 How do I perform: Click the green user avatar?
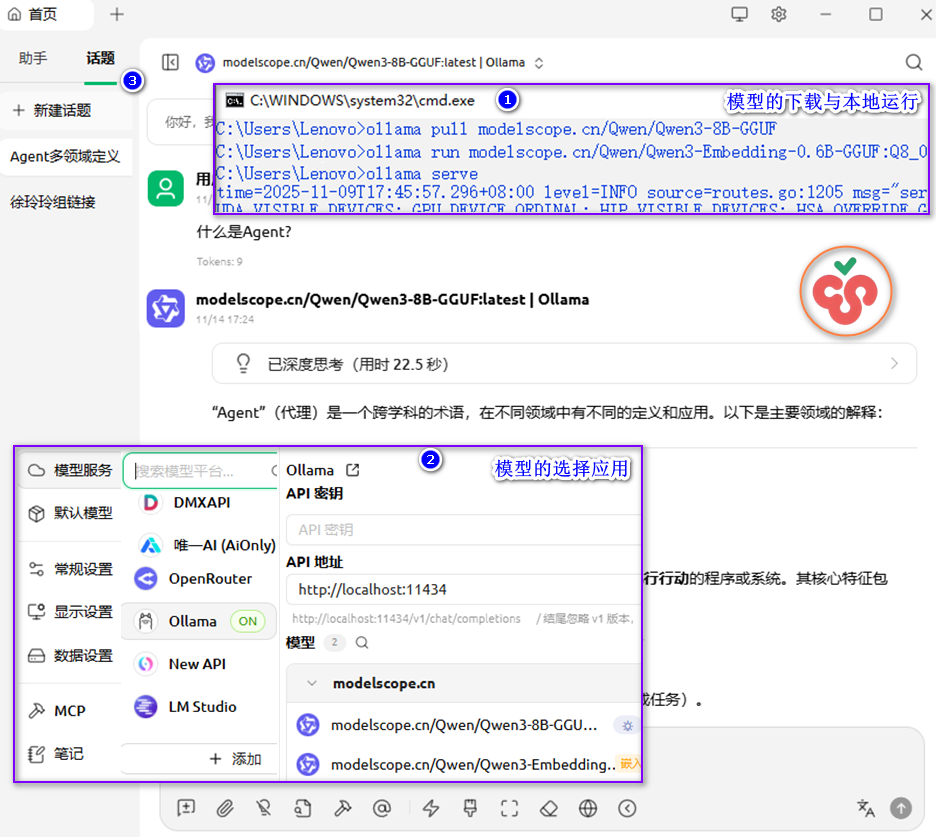[x=166, y=188]
